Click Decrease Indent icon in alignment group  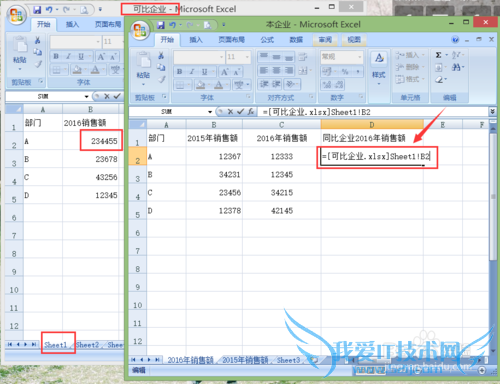tap(264, 84)
